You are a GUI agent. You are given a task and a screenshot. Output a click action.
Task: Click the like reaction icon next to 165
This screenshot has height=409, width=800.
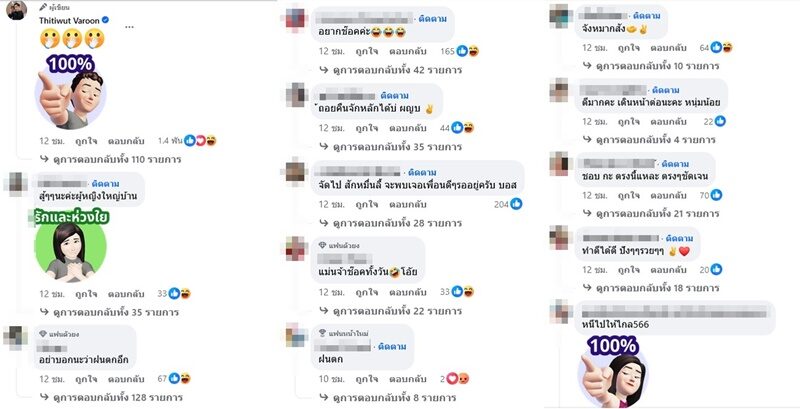[462, 51]
